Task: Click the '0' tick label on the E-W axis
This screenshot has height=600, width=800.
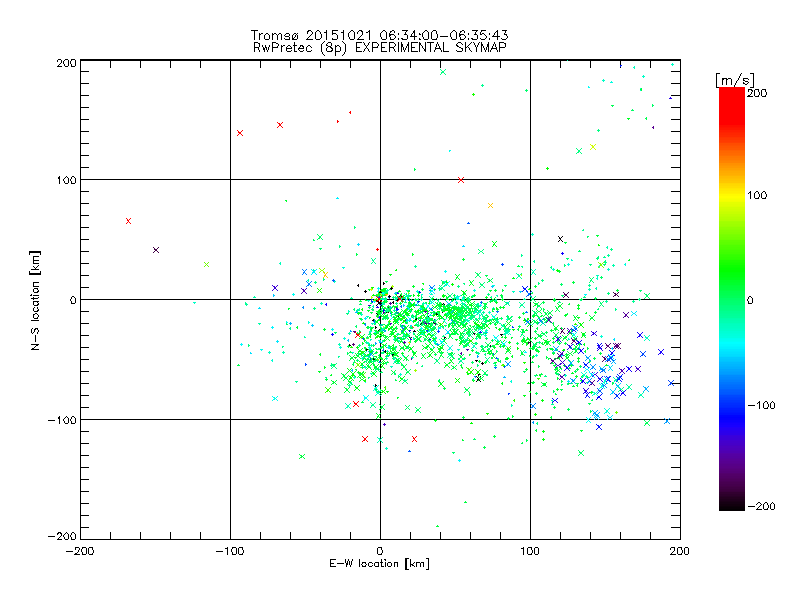Action: 380,551
